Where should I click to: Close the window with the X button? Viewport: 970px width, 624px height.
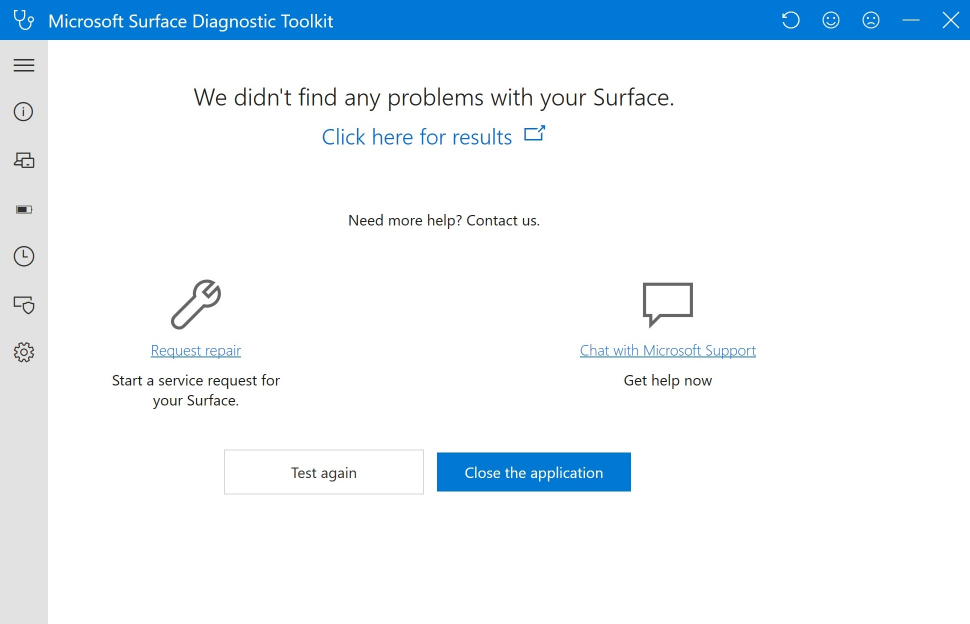[x=951, y=20]
